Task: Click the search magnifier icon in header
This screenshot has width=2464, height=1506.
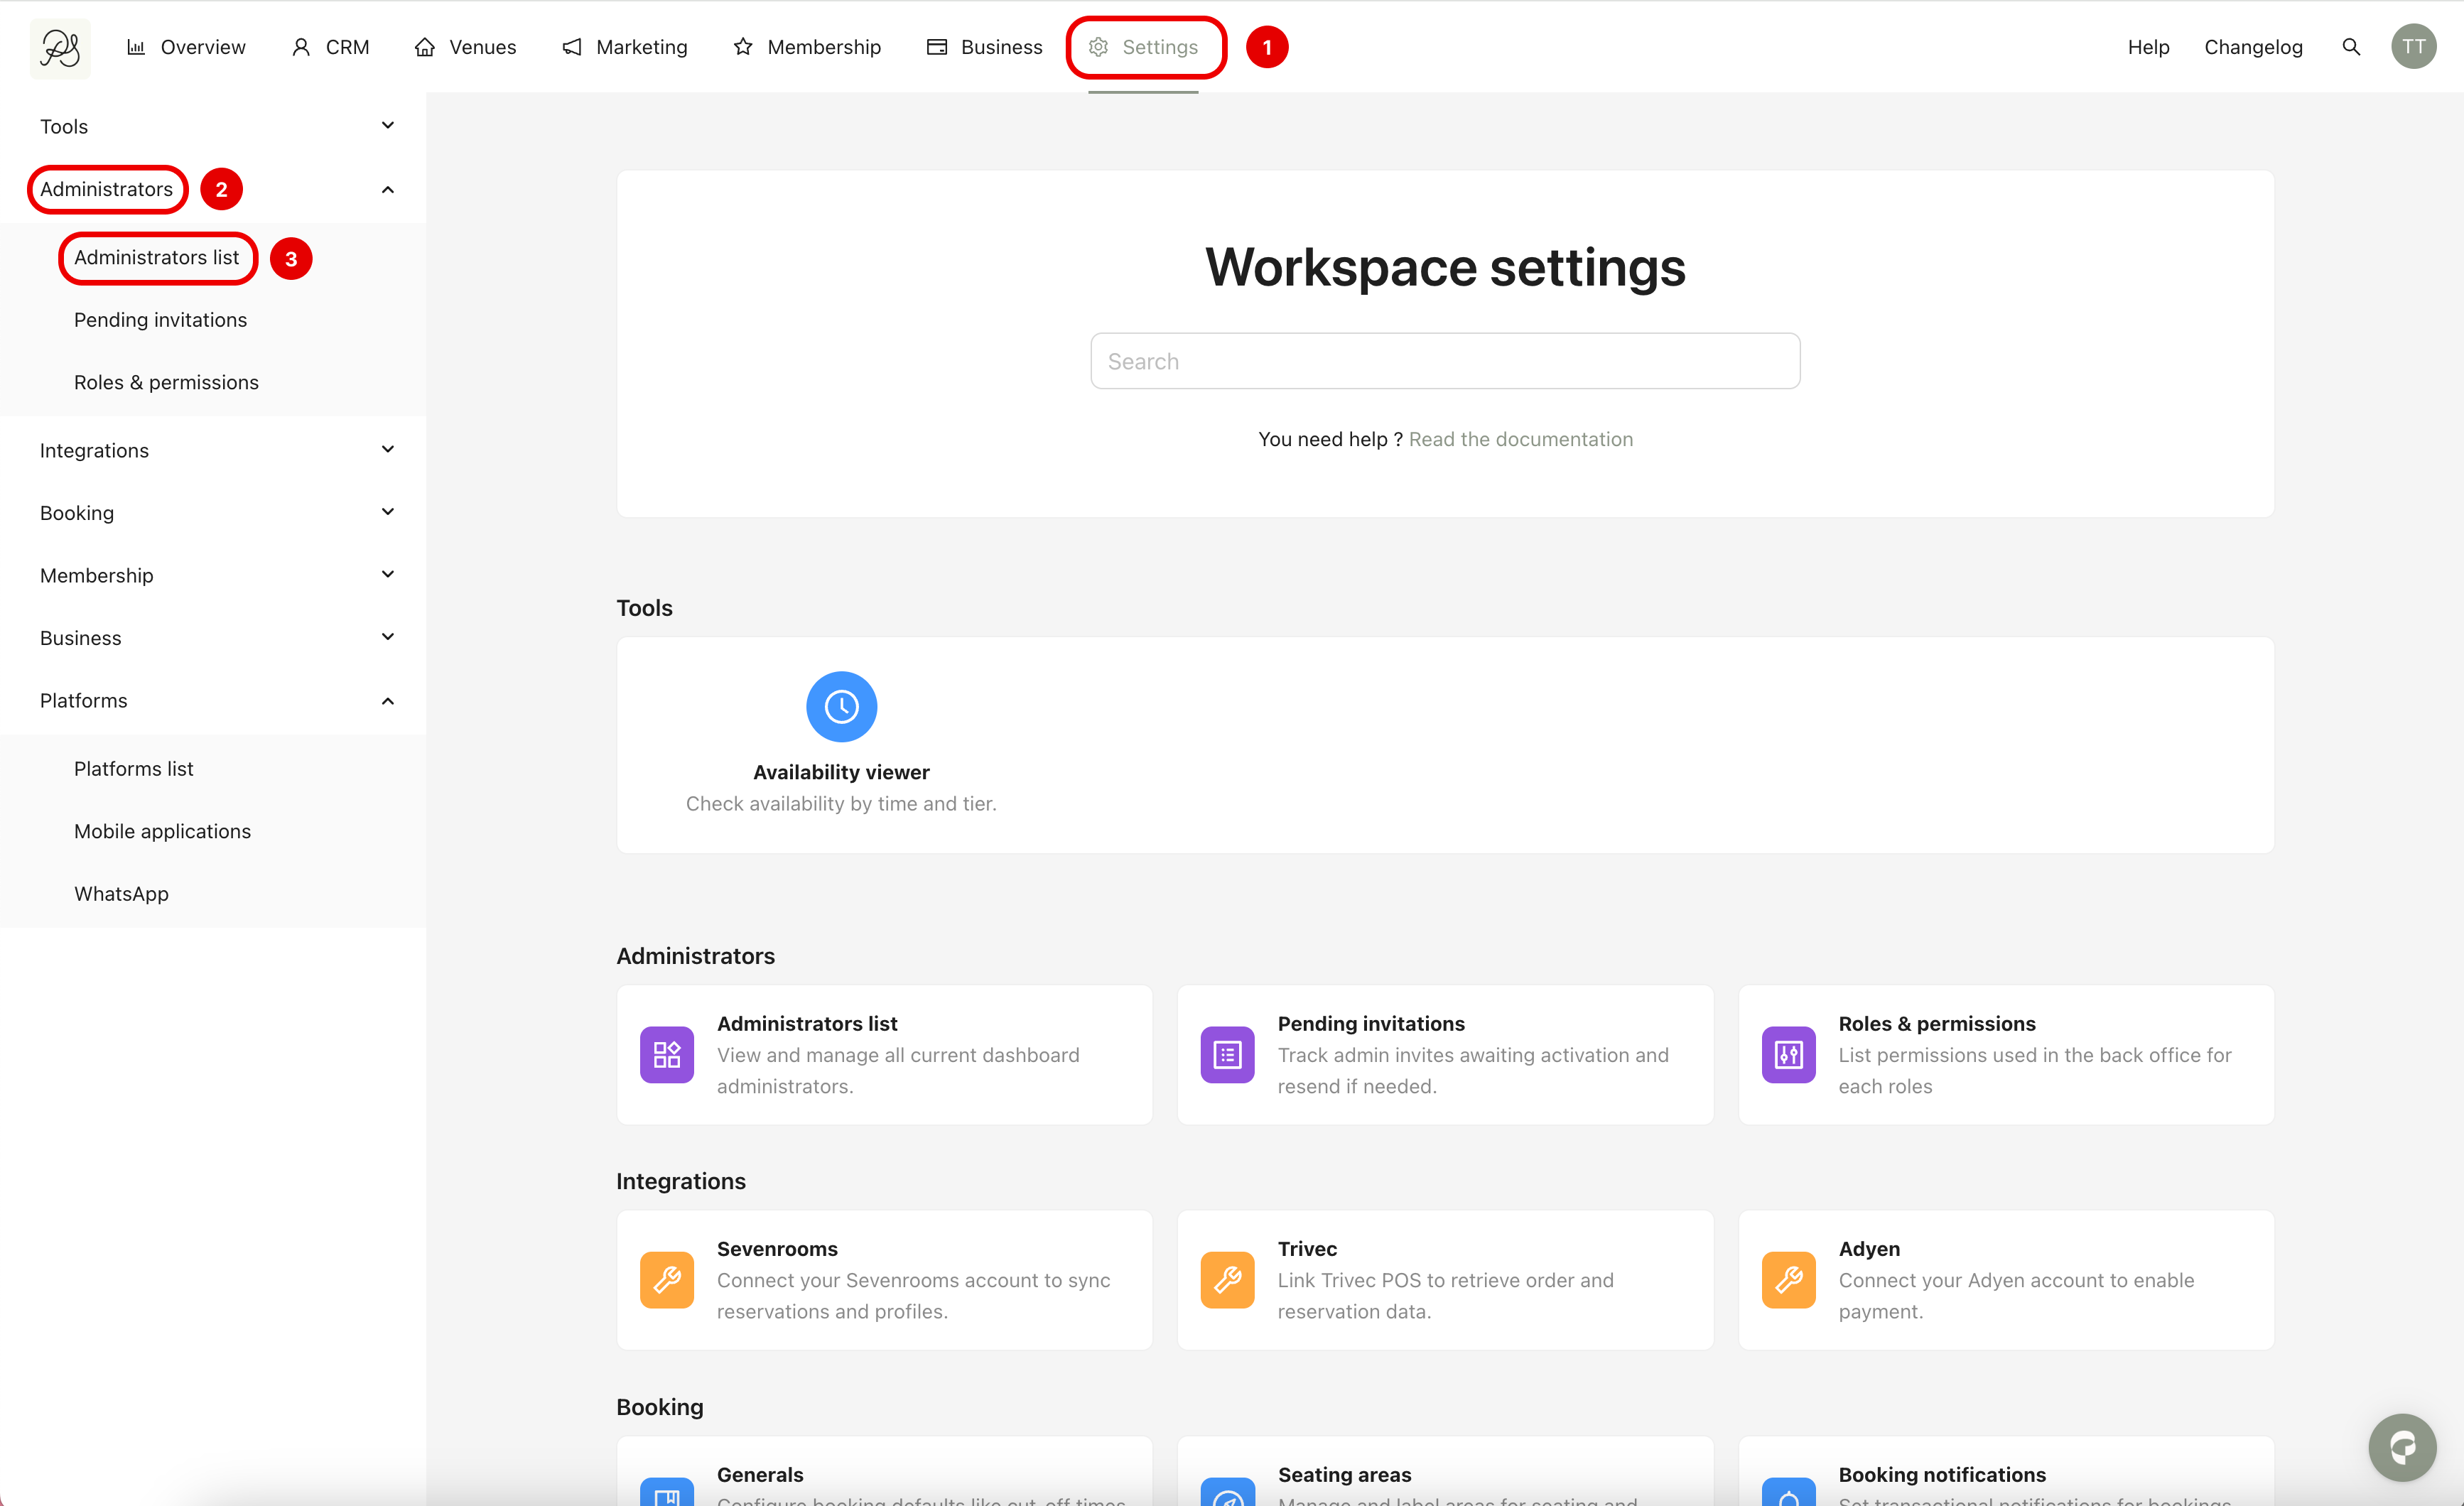Action: [x=2351, y=47]
